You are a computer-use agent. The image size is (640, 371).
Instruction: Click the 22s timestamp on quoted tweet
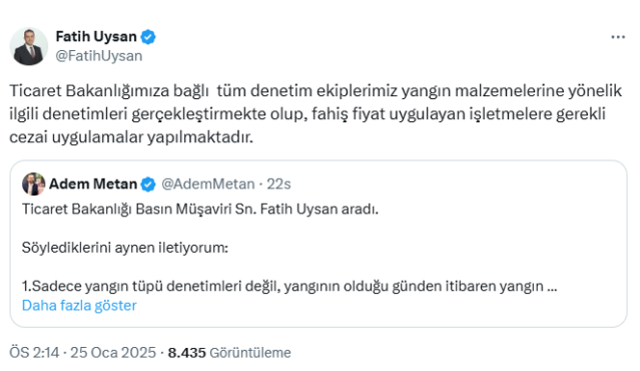click(279, 184)
